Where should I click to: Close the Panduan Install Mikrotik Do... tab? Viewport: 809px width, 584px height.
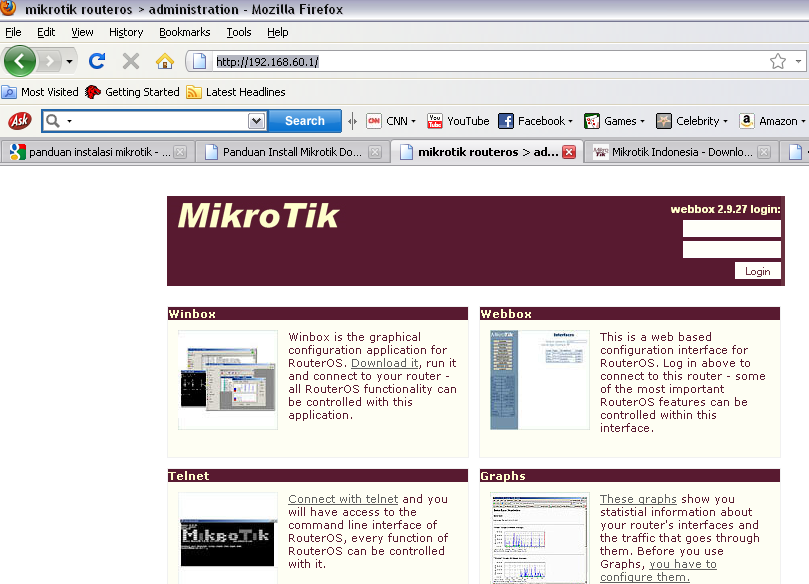[x=375, y=152]
